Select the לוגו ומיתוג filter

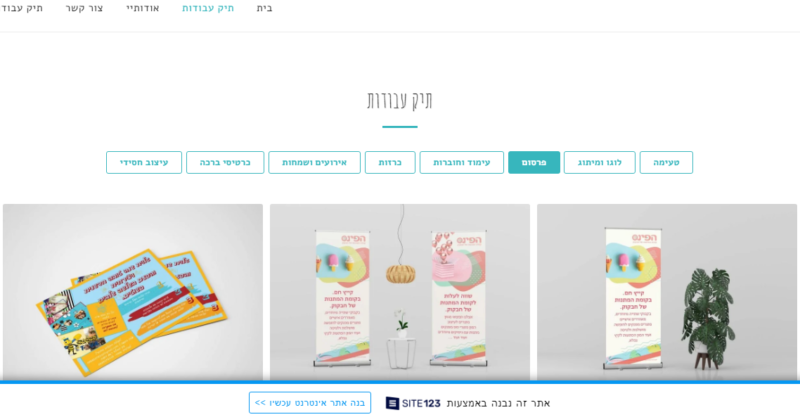(x=599, y=162)
